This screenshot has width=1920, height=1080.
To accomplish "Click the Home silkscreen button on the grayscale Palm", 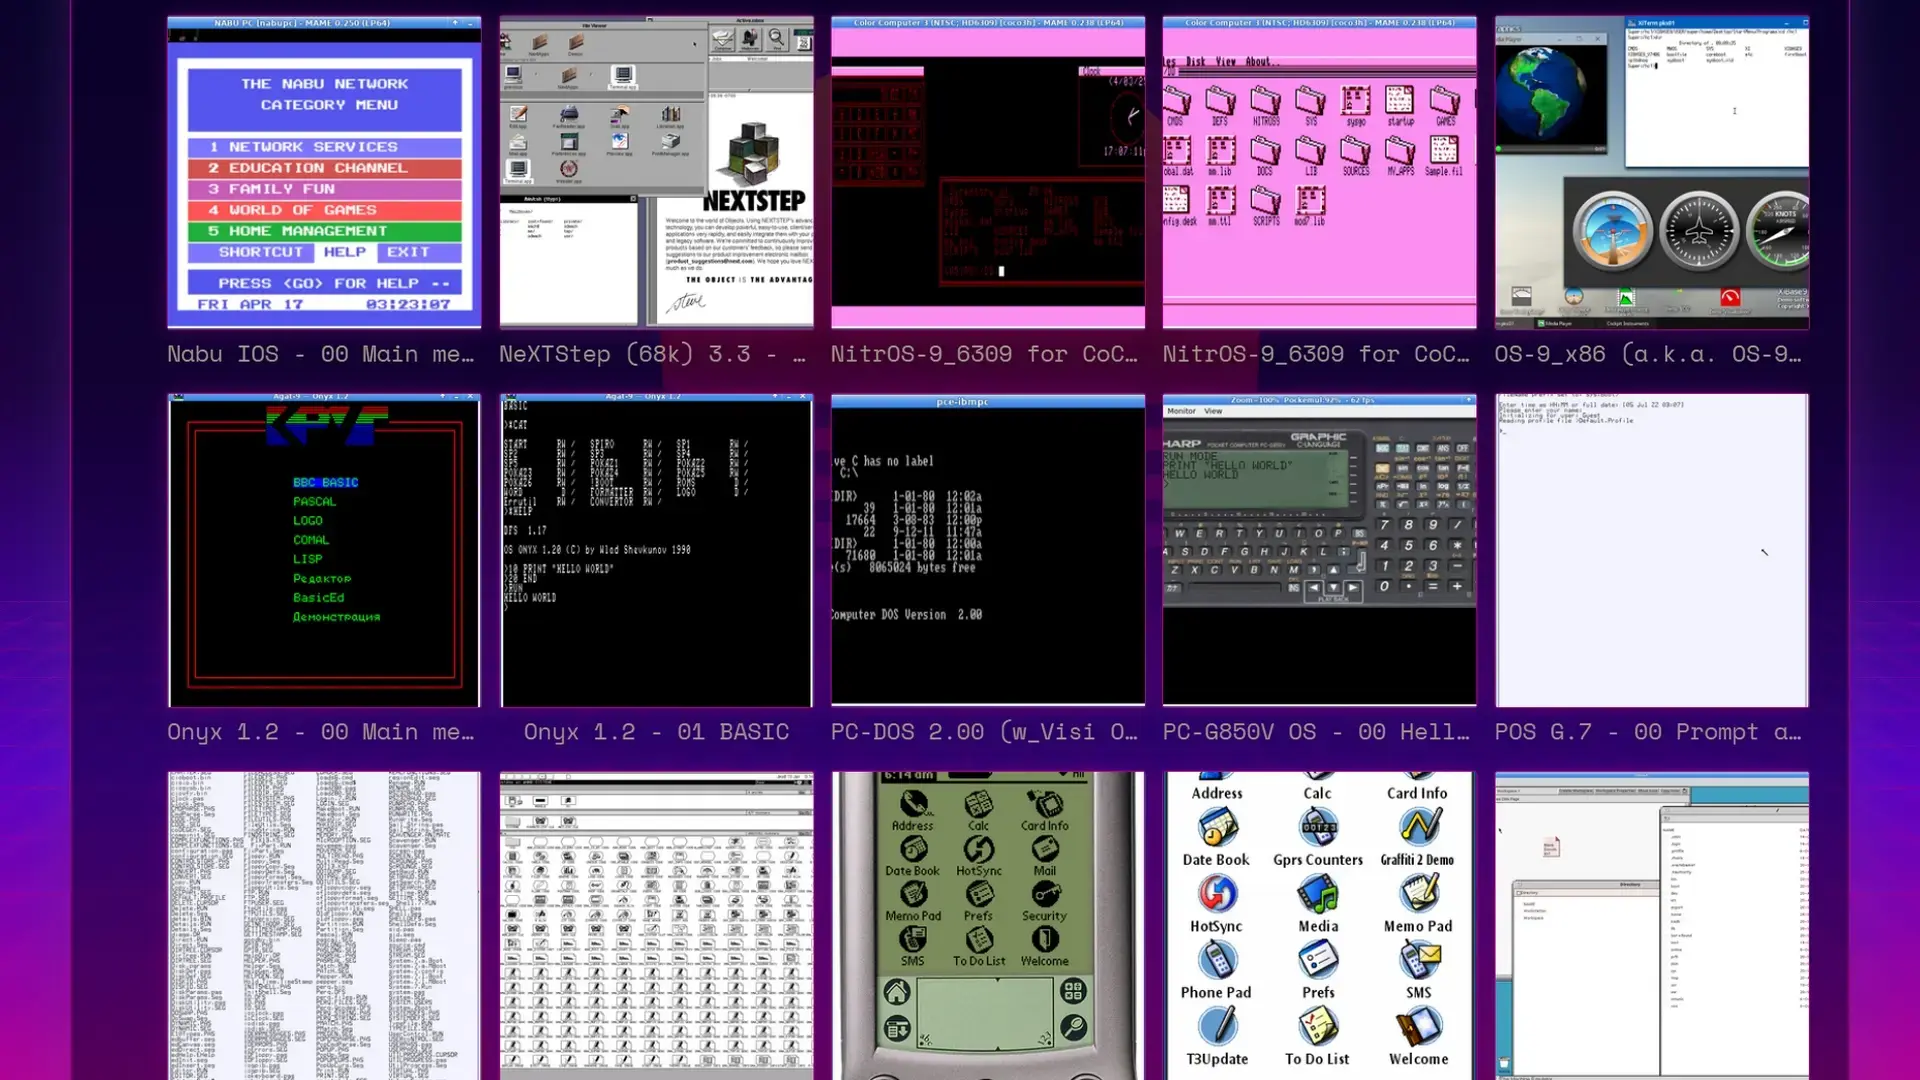I will coord(897,992).
